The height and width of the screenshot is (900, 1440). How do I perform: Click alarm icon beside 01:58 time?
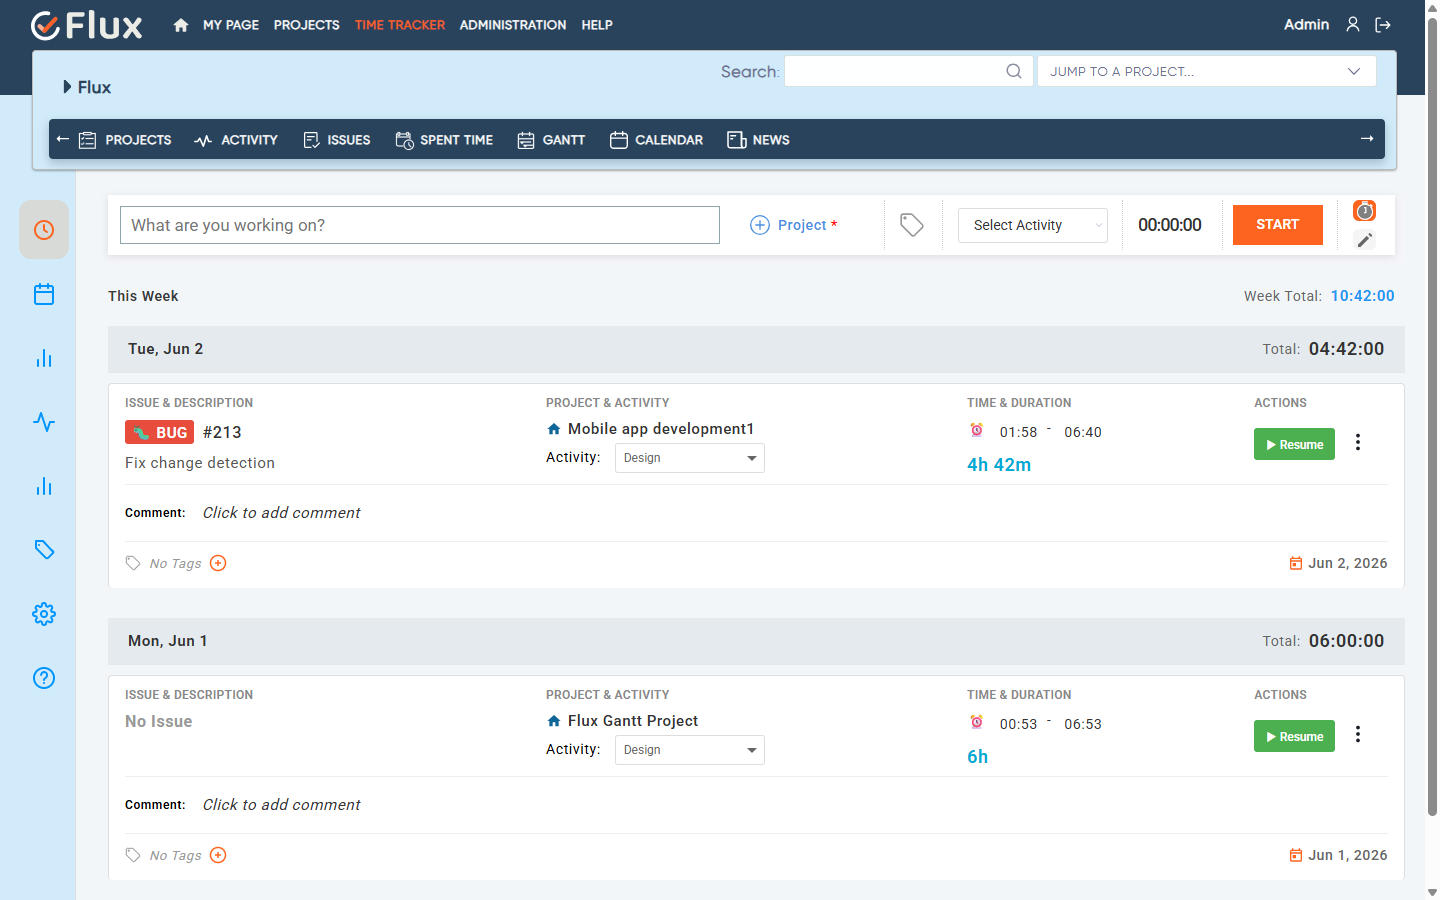pyautogui.click(x=977, y=430)
